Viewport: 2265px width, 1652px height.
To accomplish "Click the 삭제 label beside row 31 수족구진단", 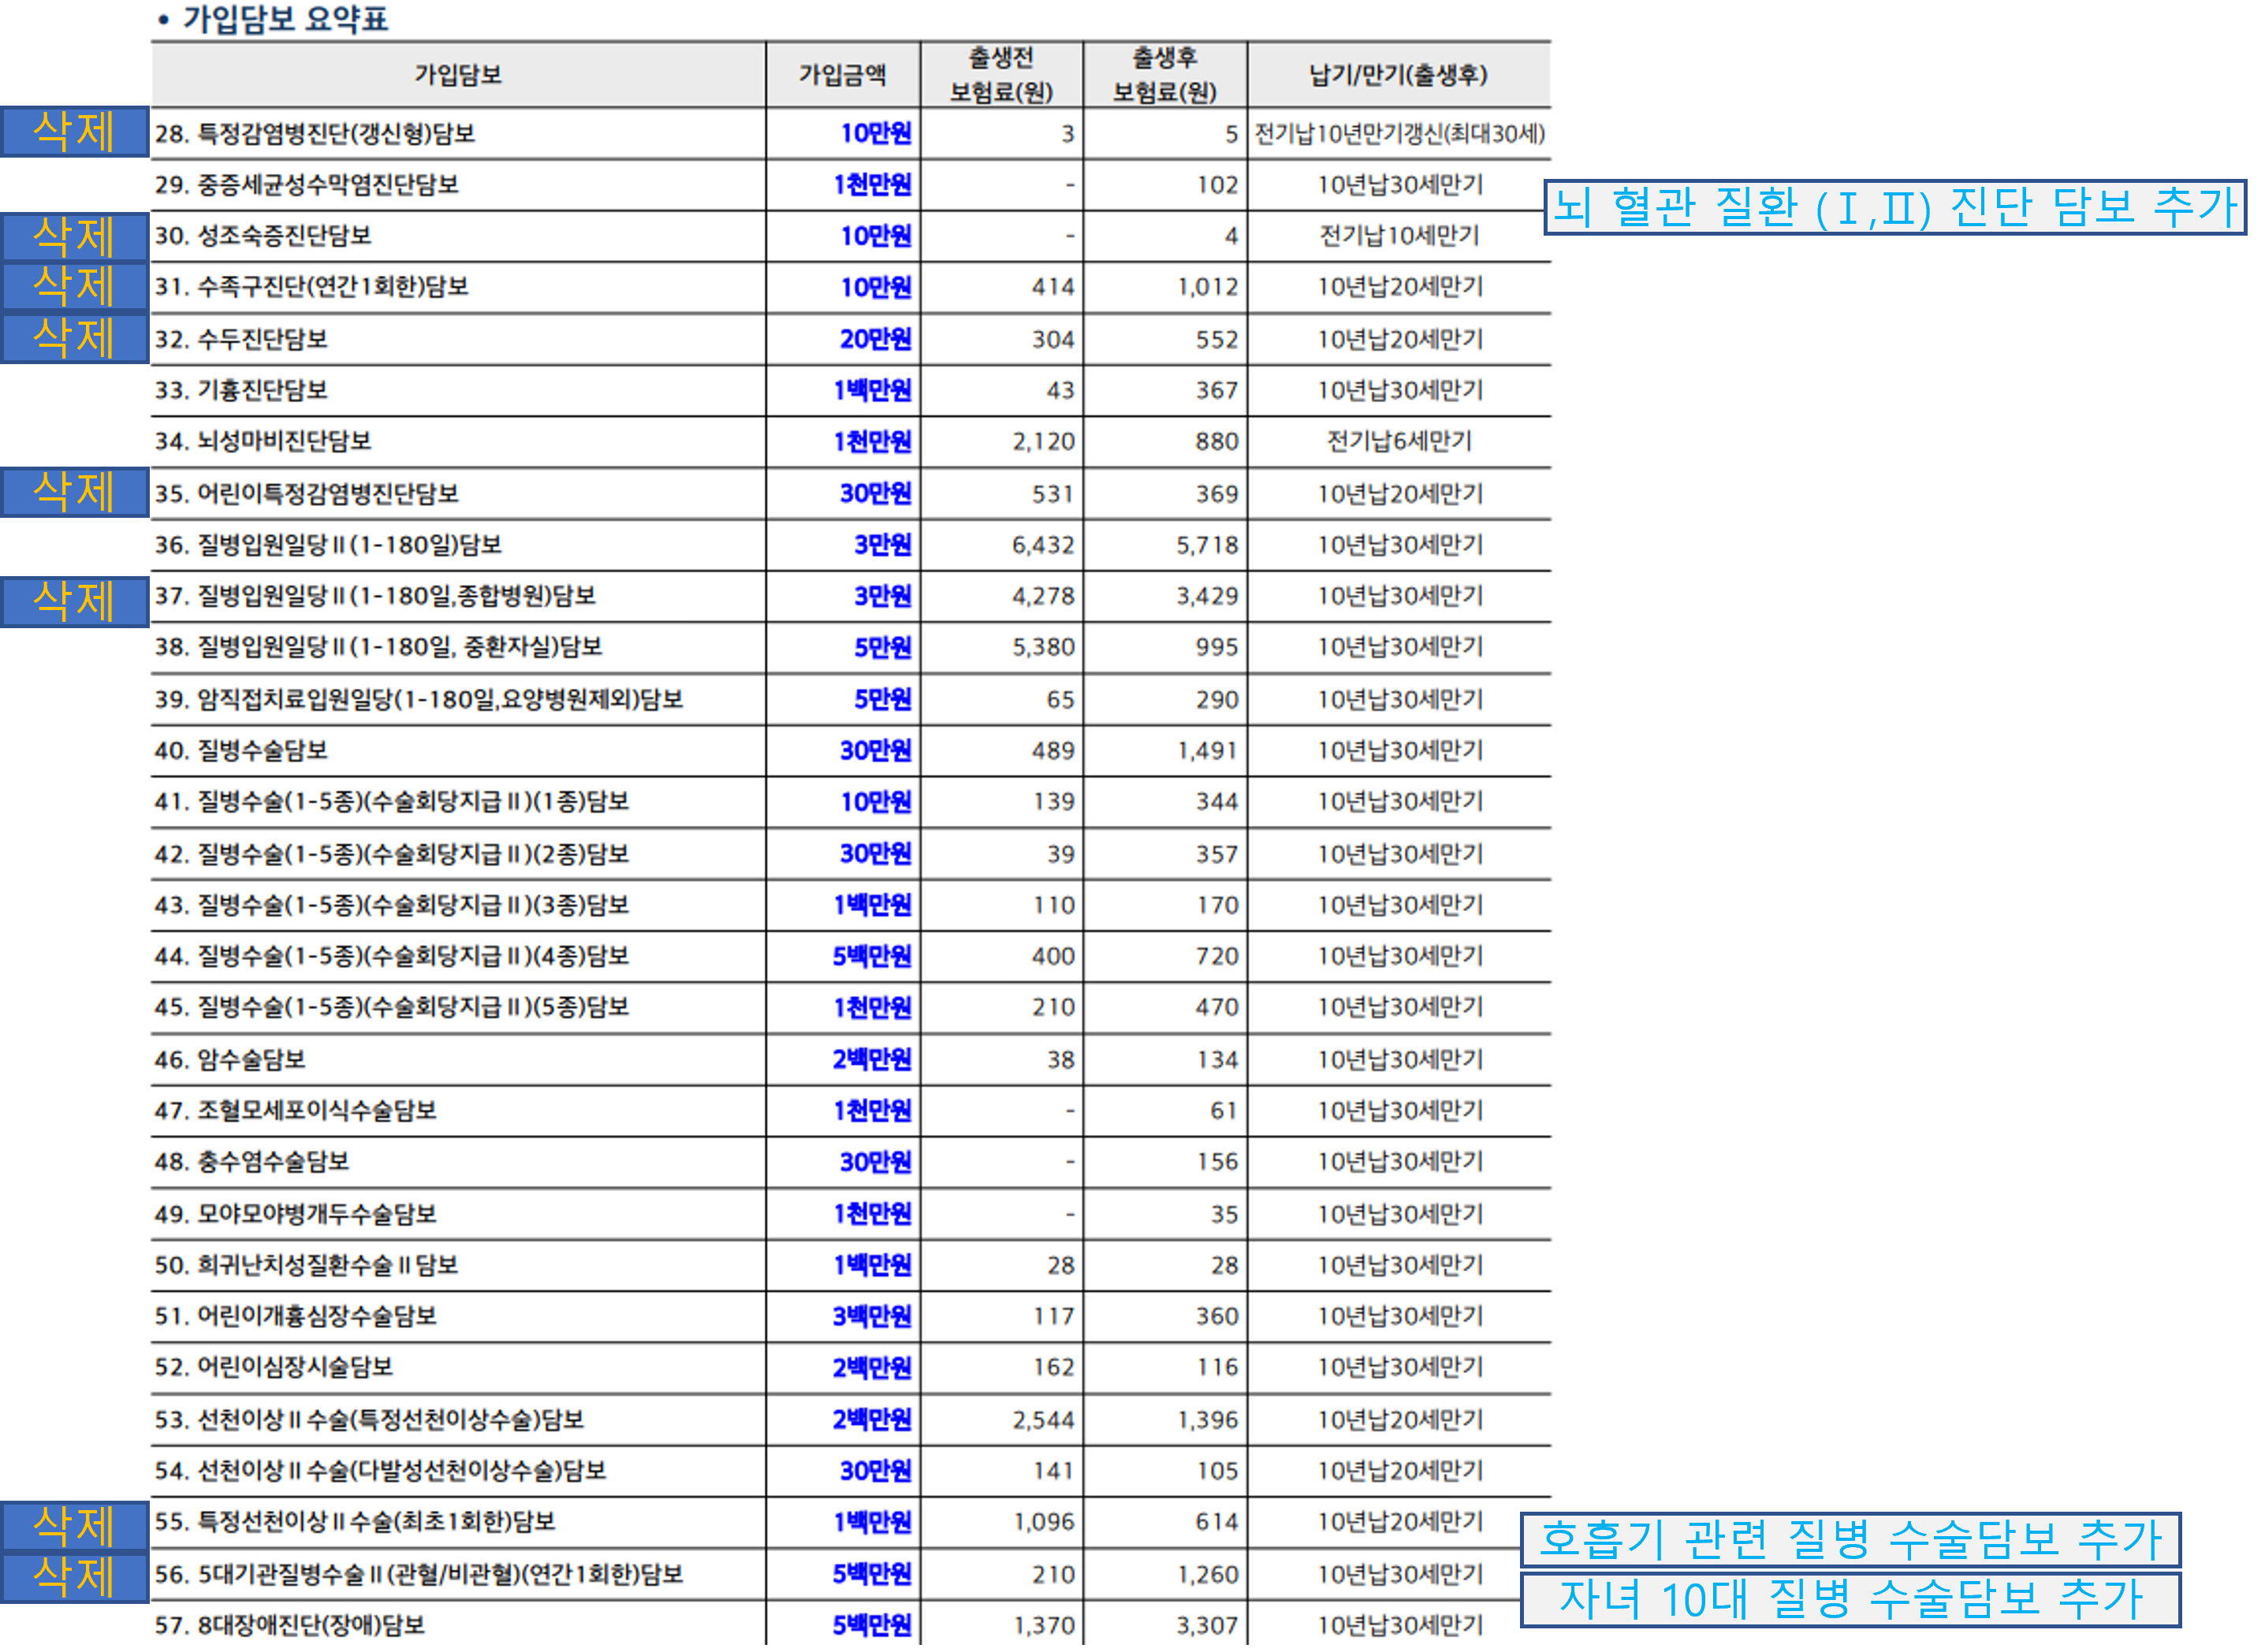I will [x=74, y=287].
